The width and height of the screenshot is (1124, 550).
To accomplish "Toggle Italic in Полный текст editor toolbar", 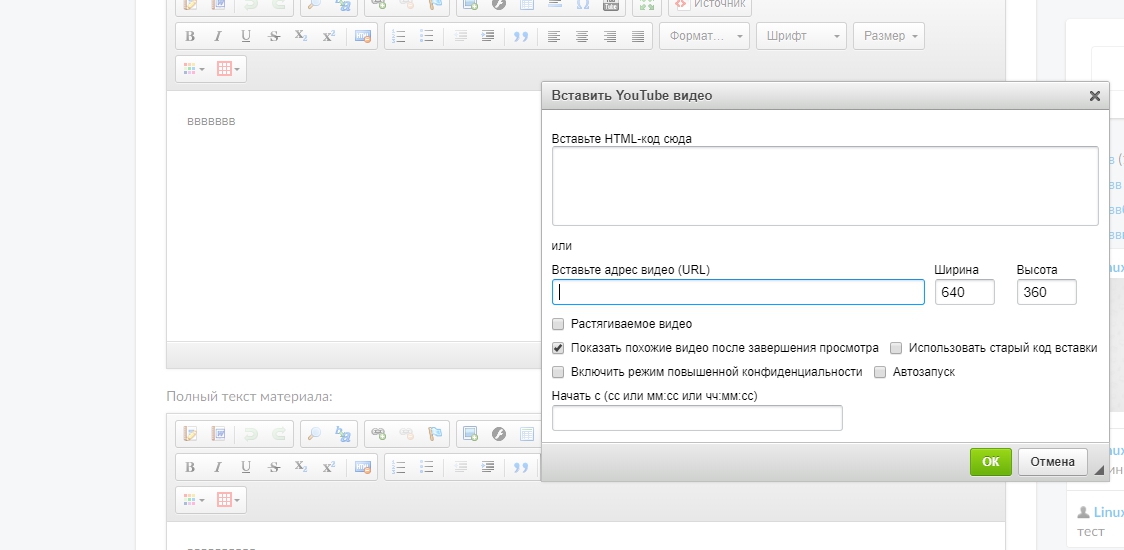I will click(x=218, y=468).
